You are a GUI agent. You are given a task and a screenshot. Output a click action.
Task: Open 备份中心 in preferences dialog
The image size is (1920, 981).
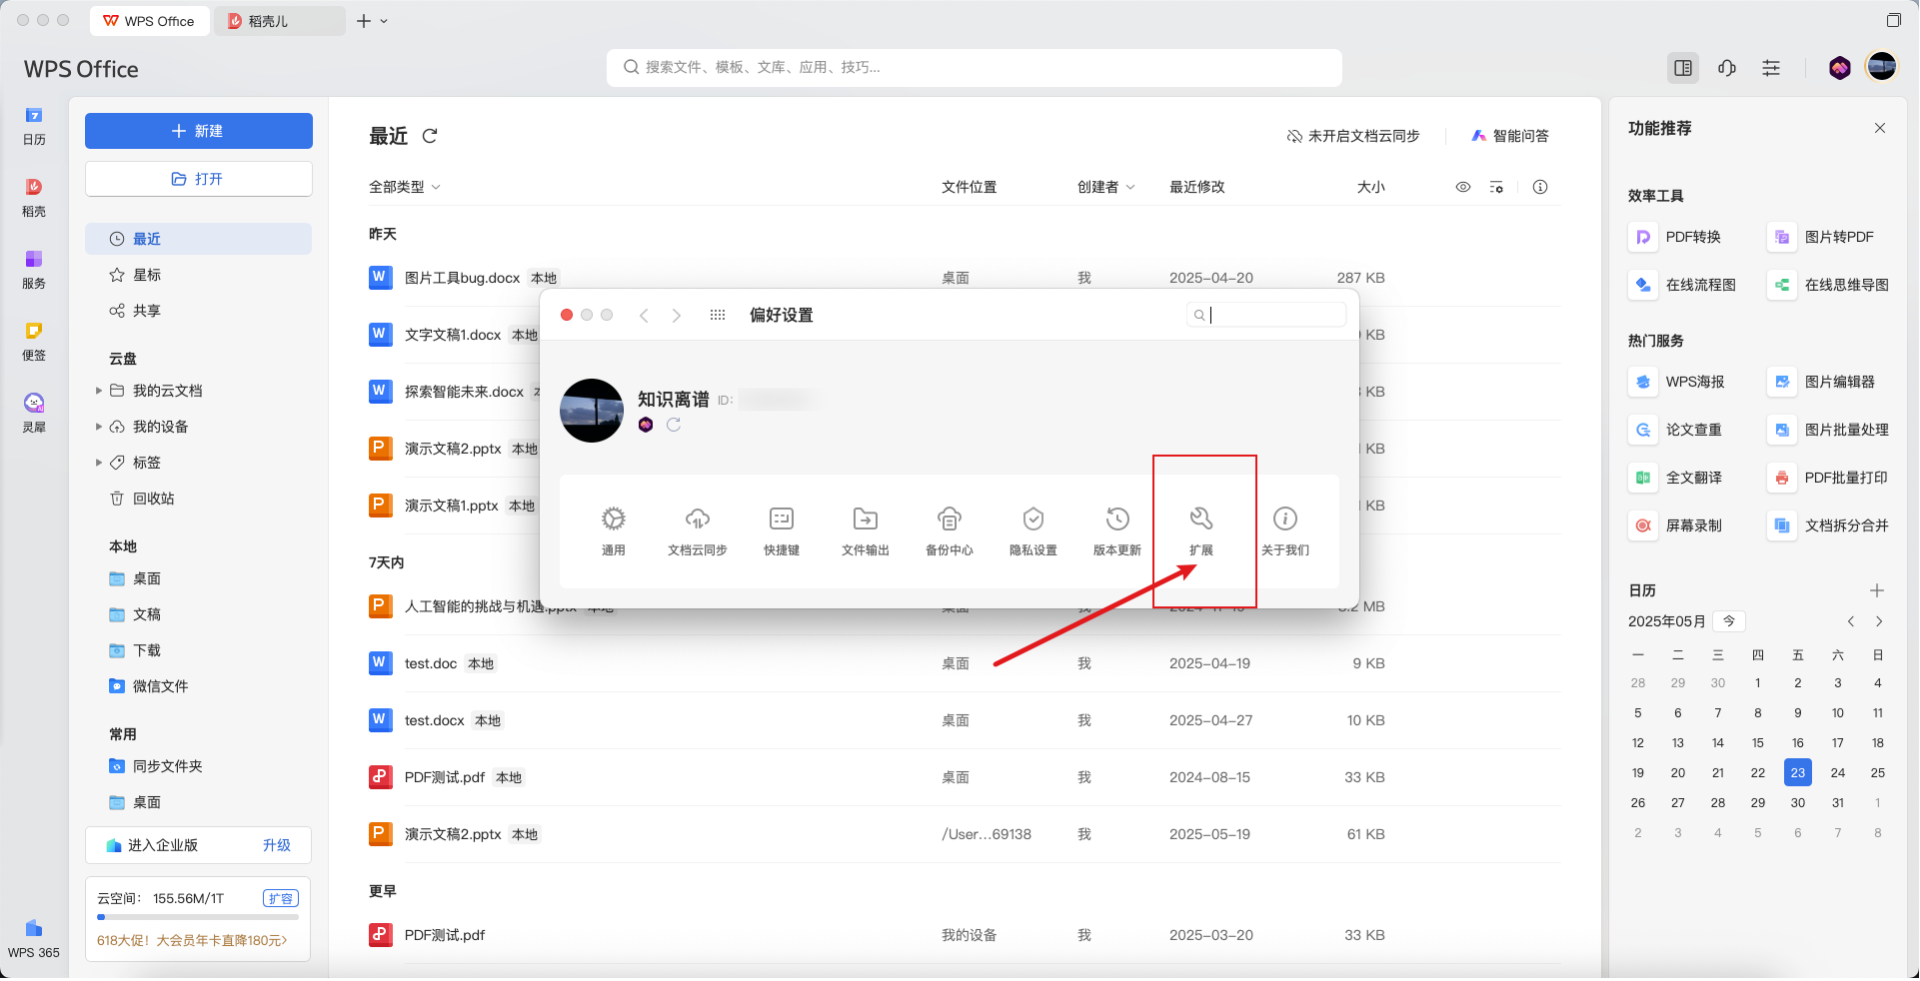(x=949, y=531)
